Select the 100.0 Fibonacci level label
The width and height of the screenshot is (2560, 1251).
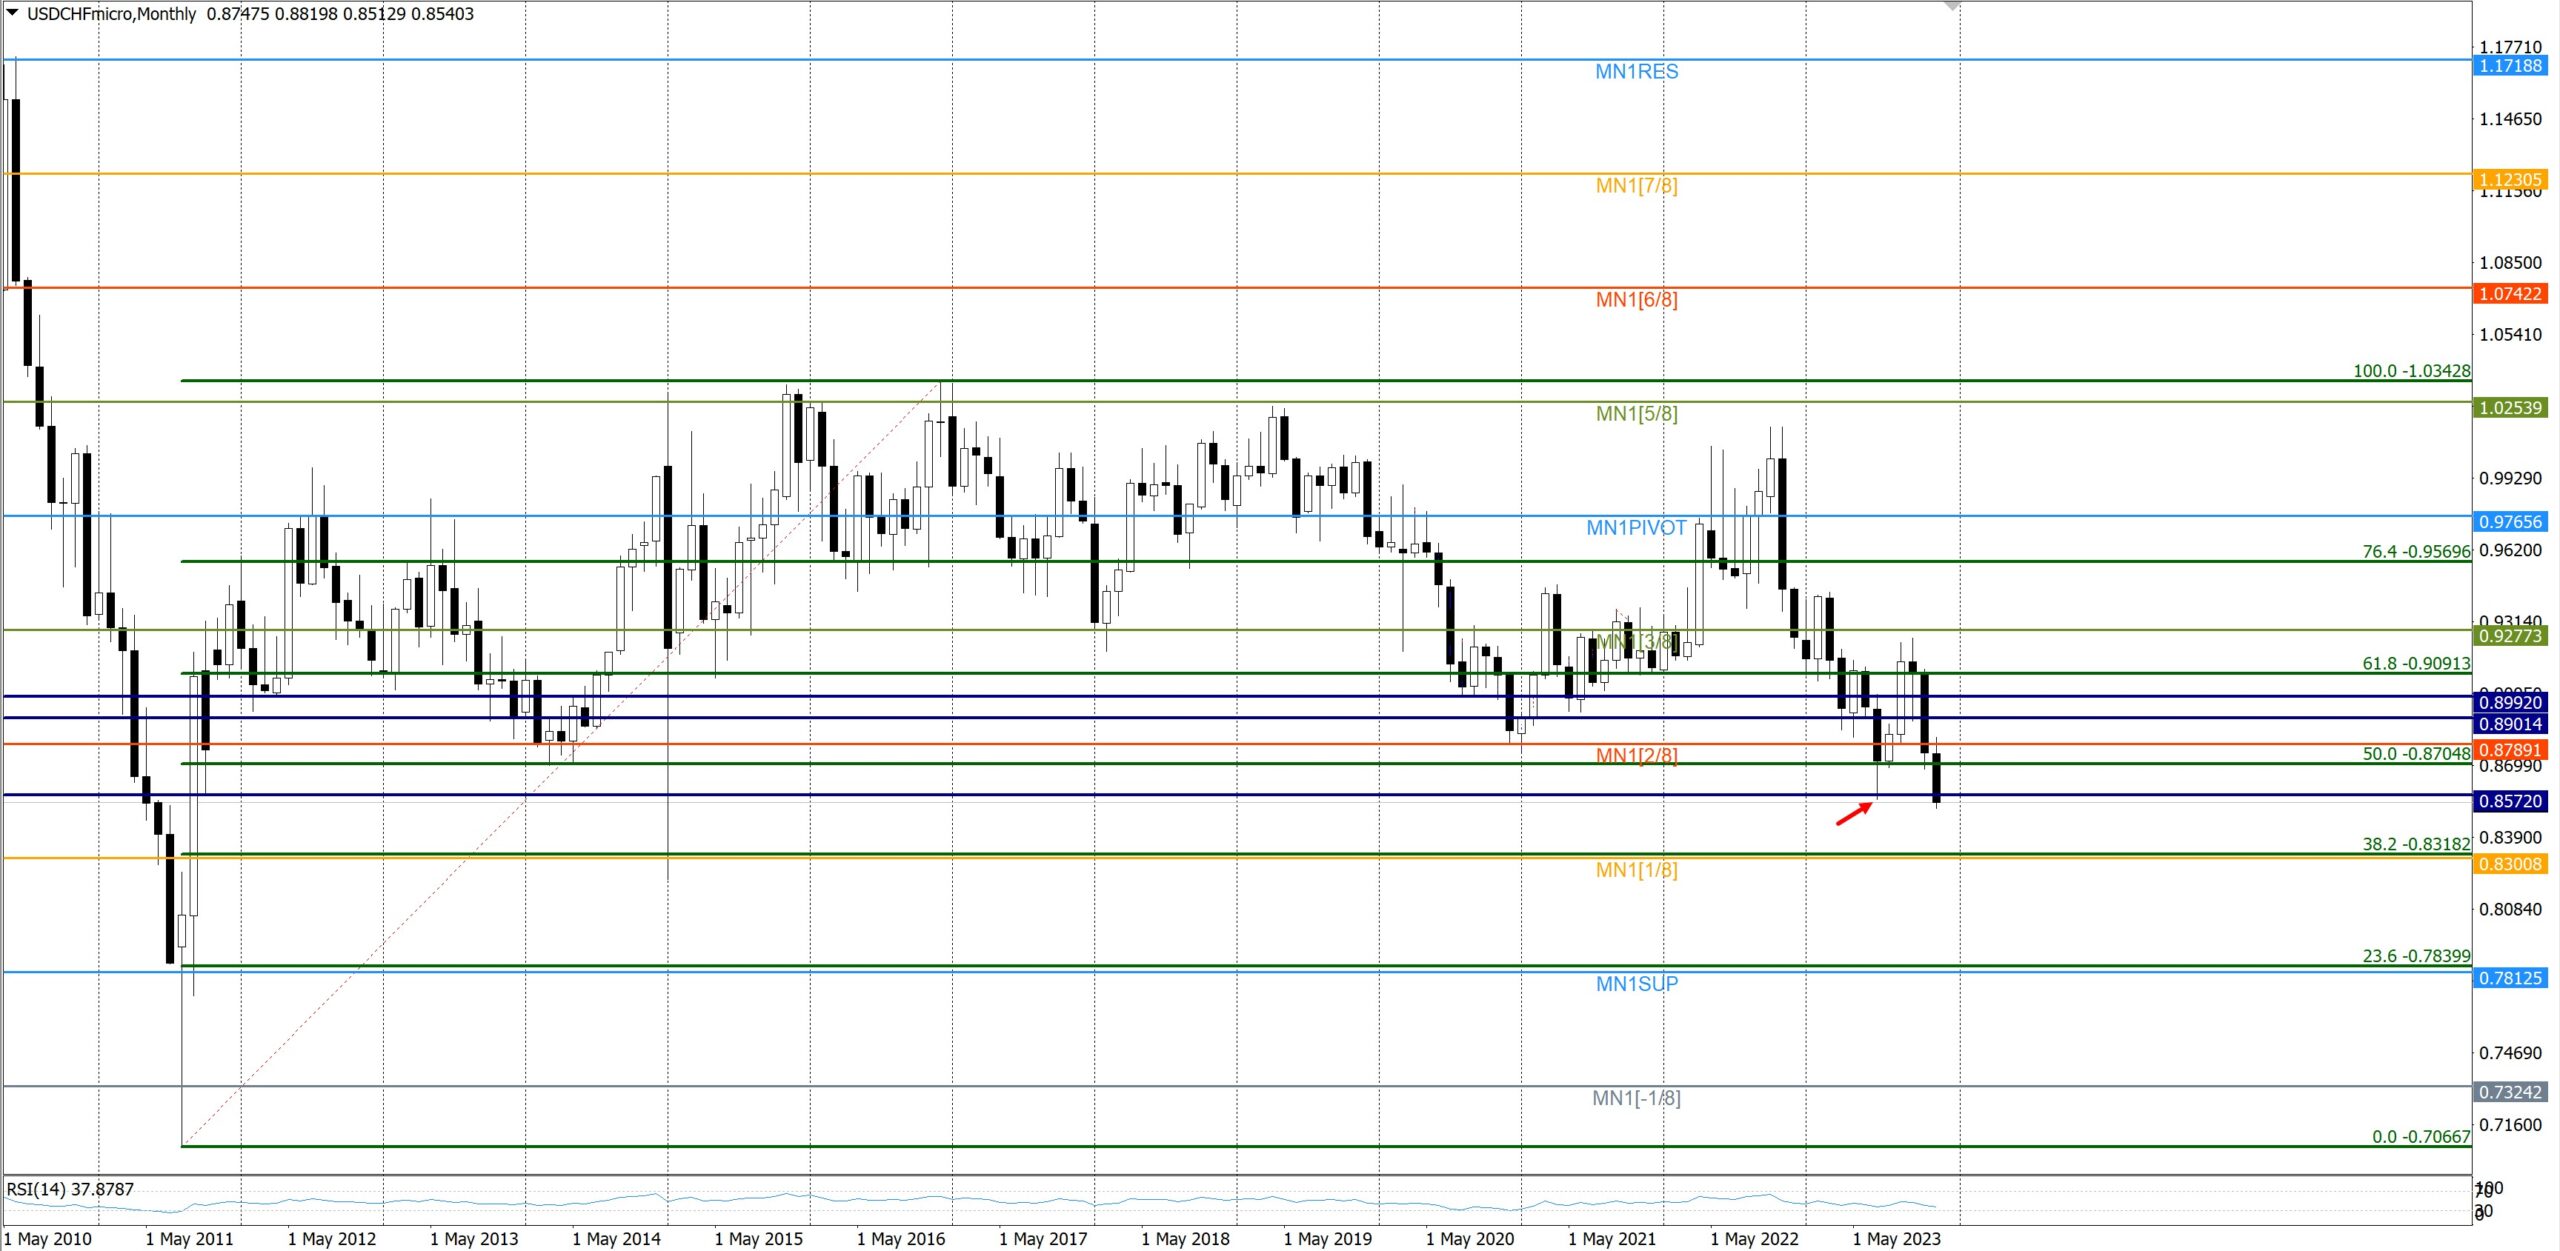pos(2411,371)
